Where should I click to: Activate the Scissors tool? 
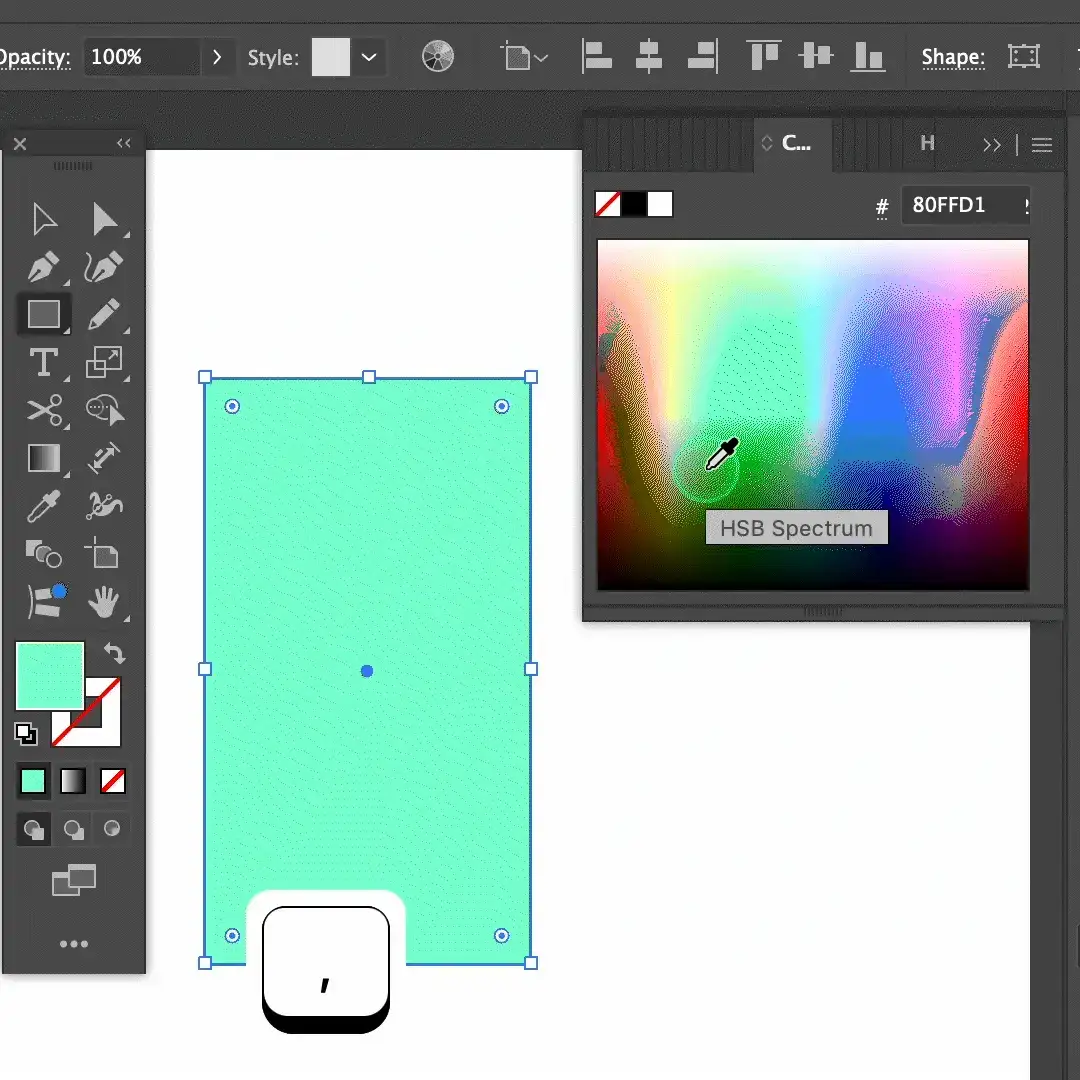click(x=44, y=410)
